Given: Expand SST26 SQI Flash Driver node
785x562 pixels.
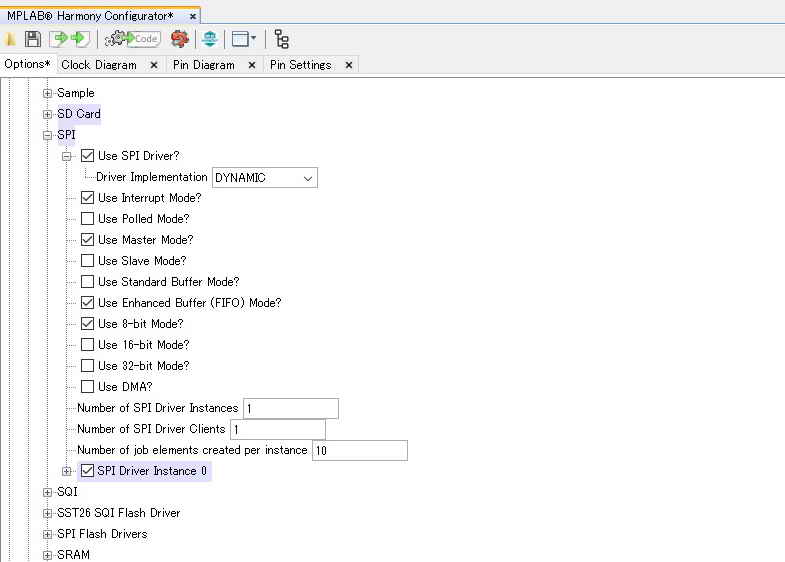Looking at the screenshot, I should click(47, 513).
